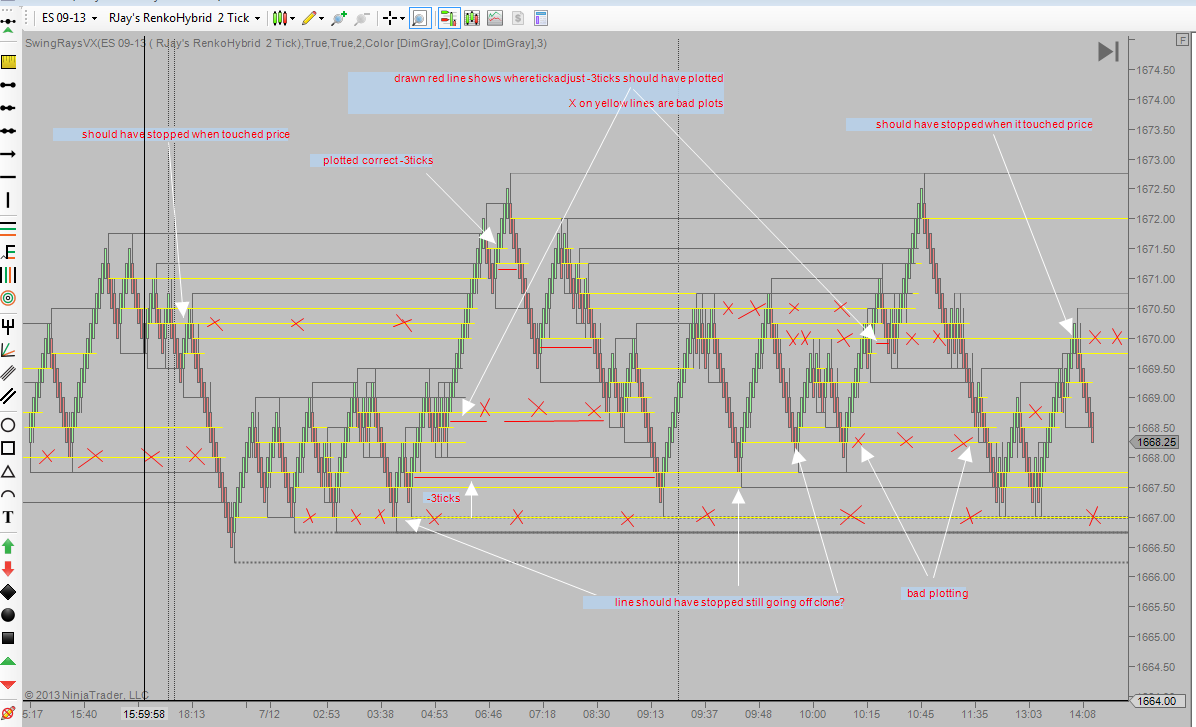Select the Text annotation tool
This screenshot has height=727, width=1196.
(x=8, y=517)
